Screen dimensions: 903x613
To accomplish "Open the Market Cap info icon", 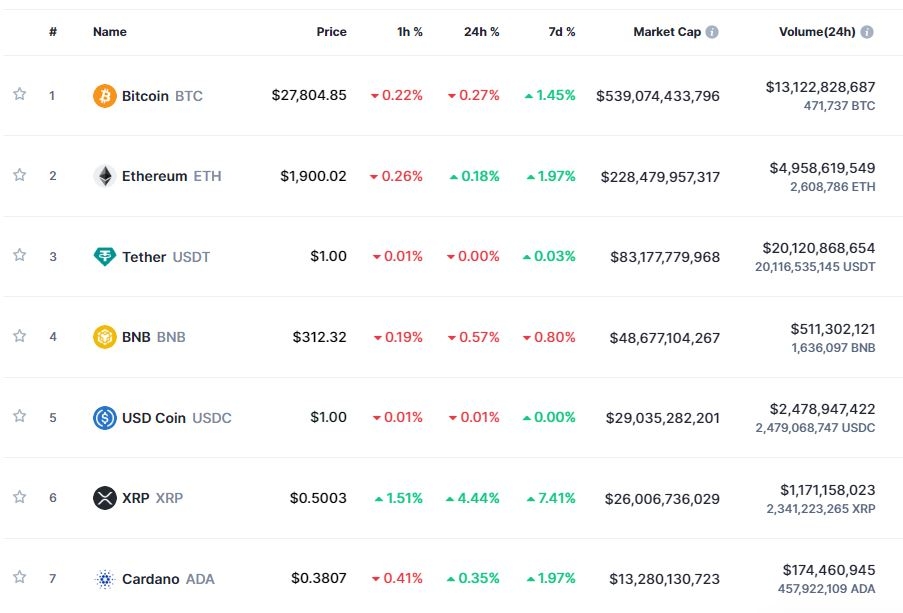I will point(712,32).
